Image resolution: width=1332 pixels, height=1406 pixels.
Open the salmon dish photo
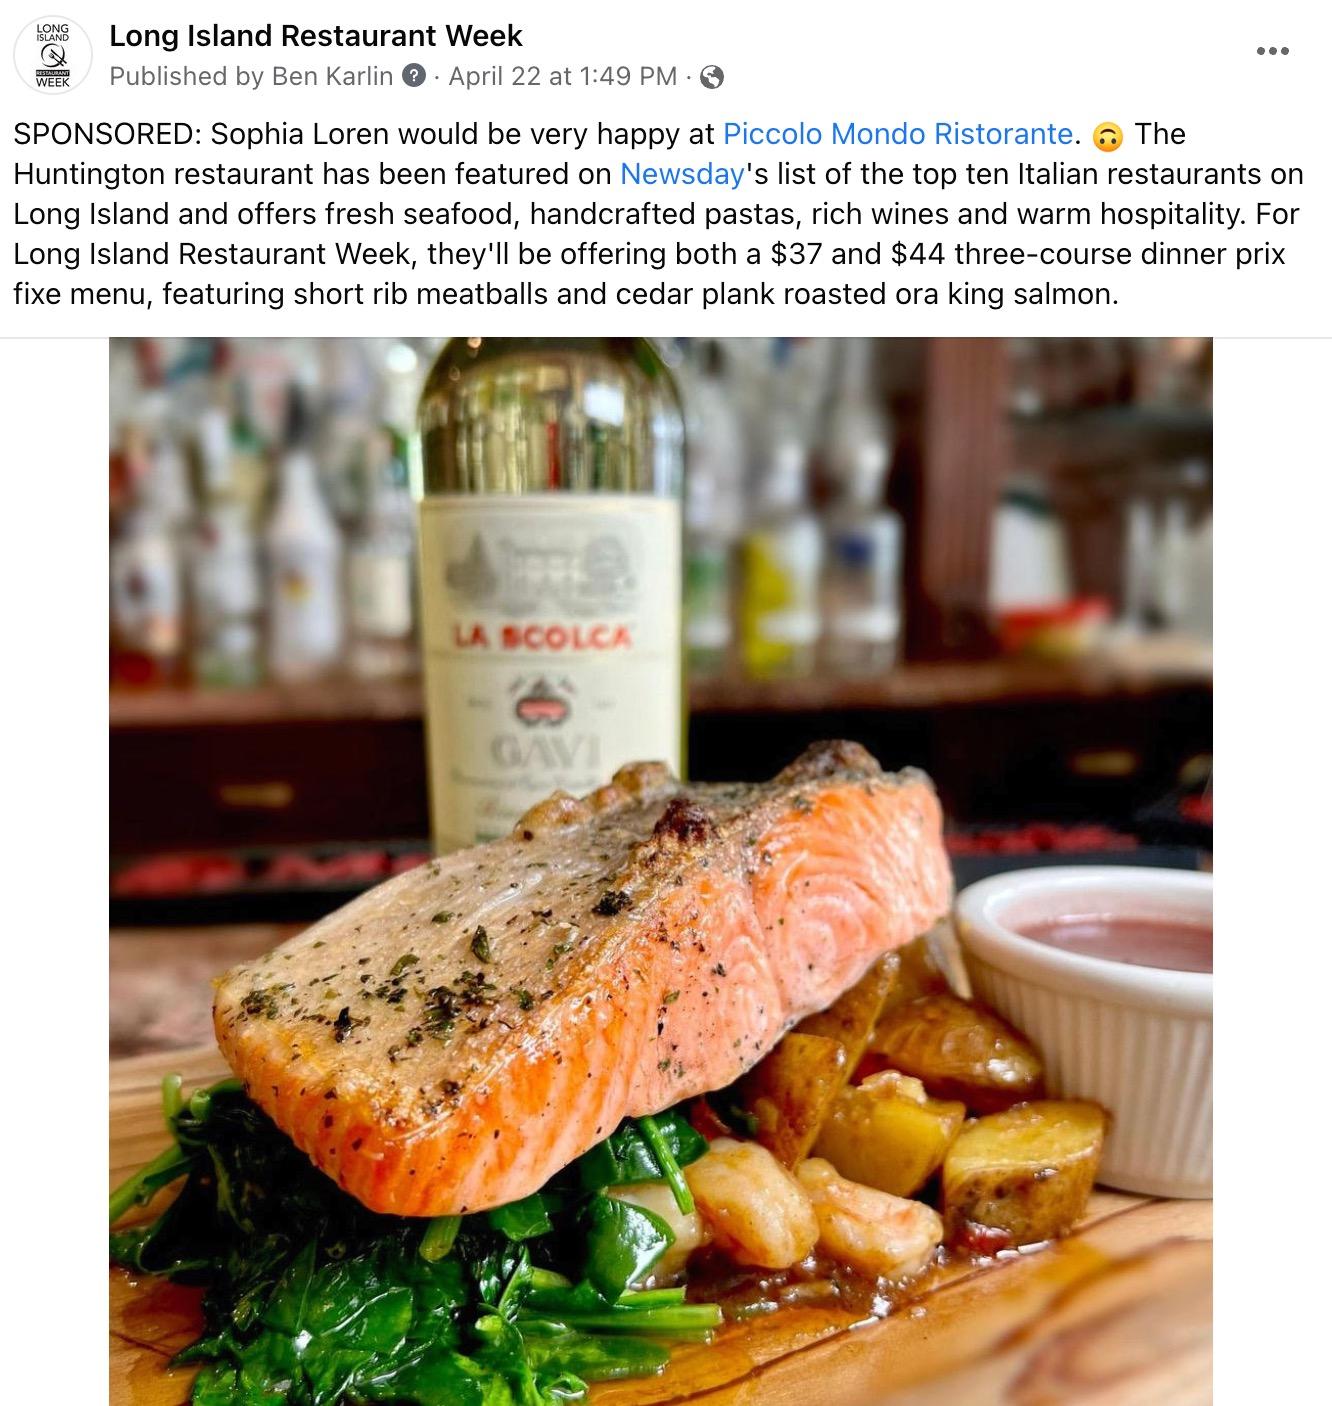tap(660, 871)
